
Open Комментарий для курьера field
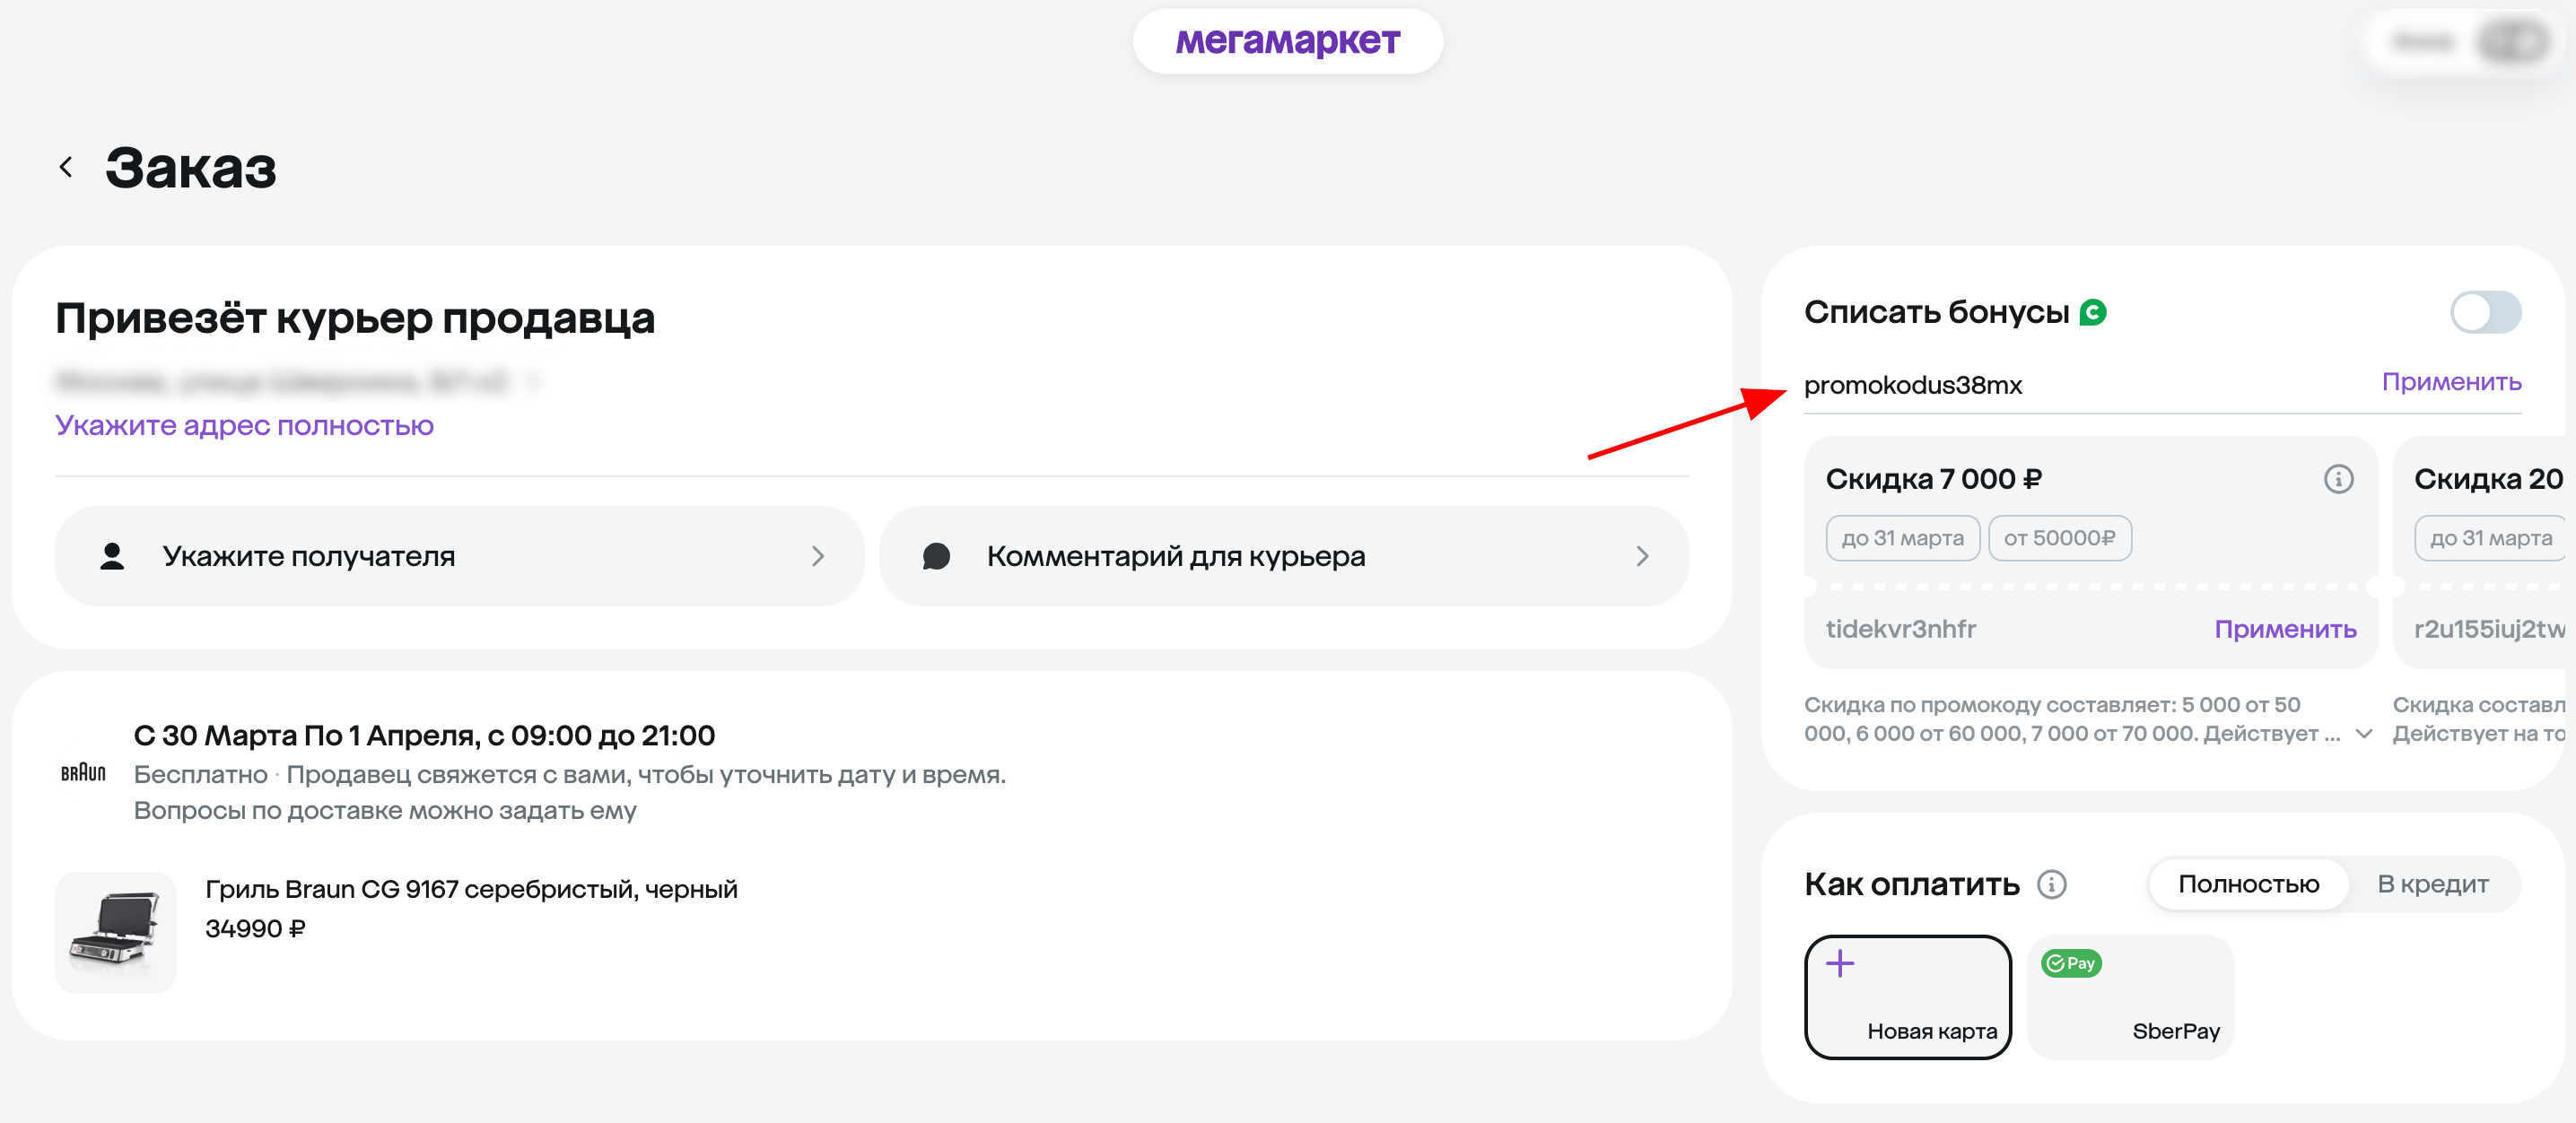1284,556
